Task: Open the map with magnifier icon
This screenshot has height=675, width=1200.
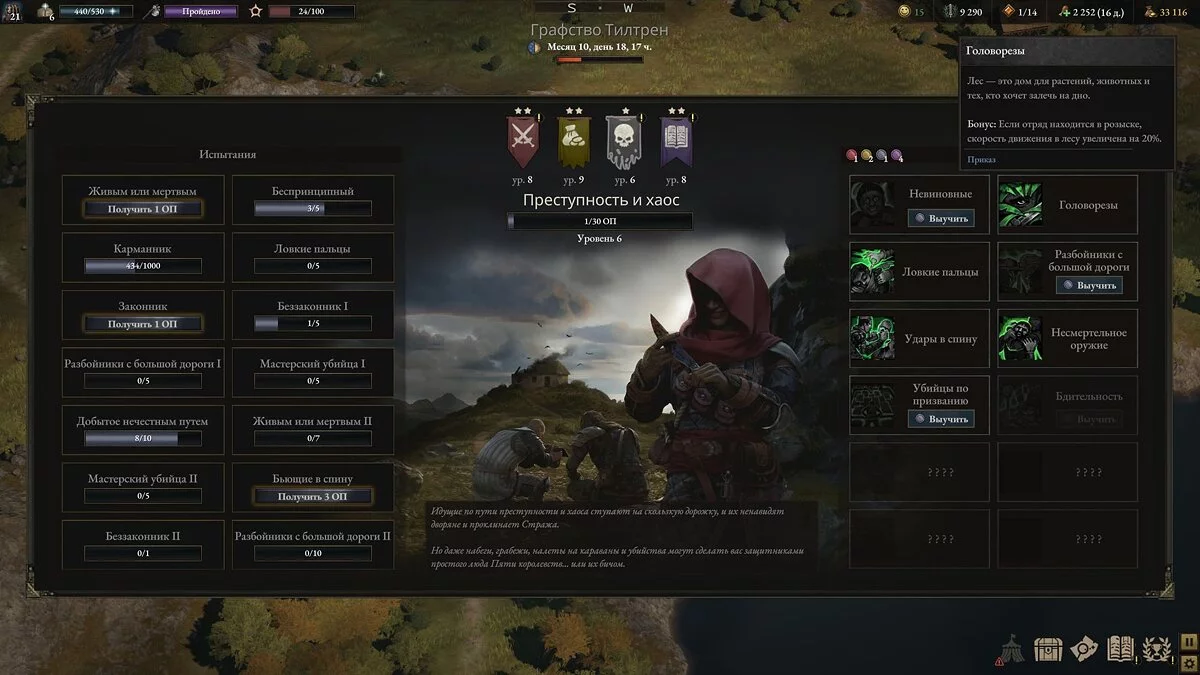Action: 1084,650
